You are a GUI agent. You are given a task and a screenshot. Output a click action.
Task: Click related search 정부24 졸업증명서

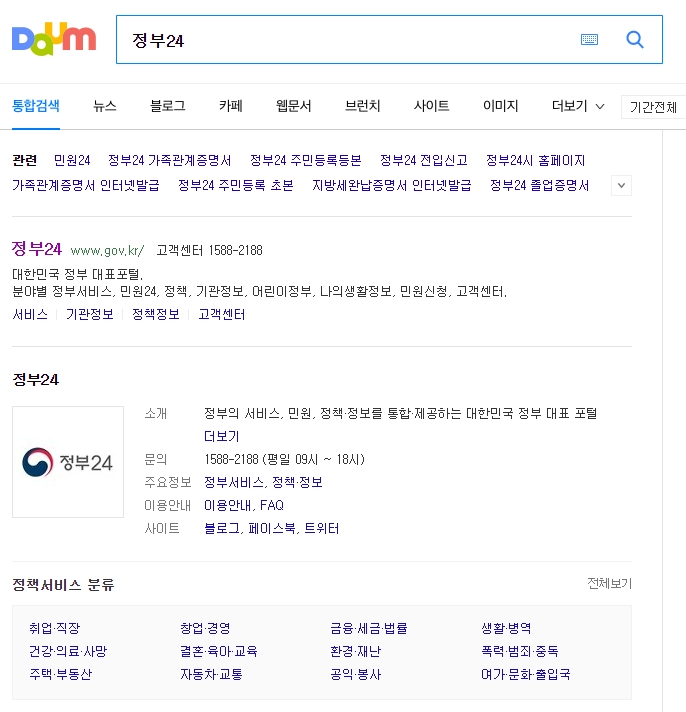point(539,185)
